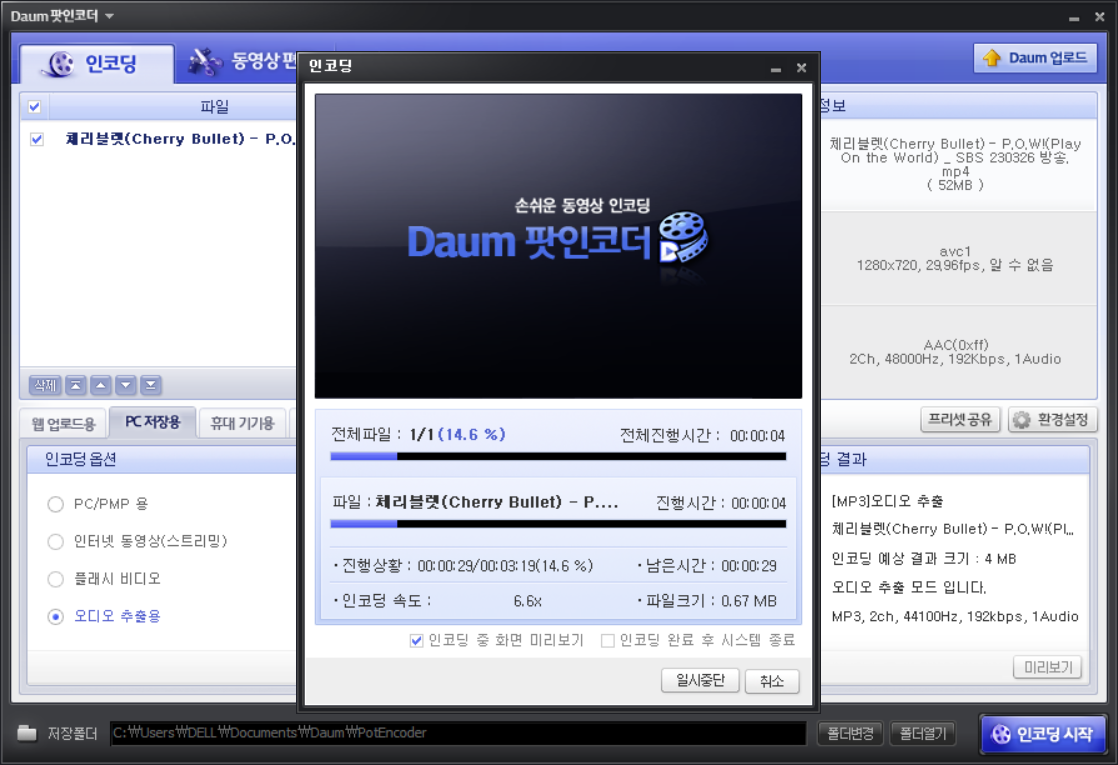Minimize the 인코딩 dialog
The width and height of the screenshot is (1118, 765).
tap(776, 68)
